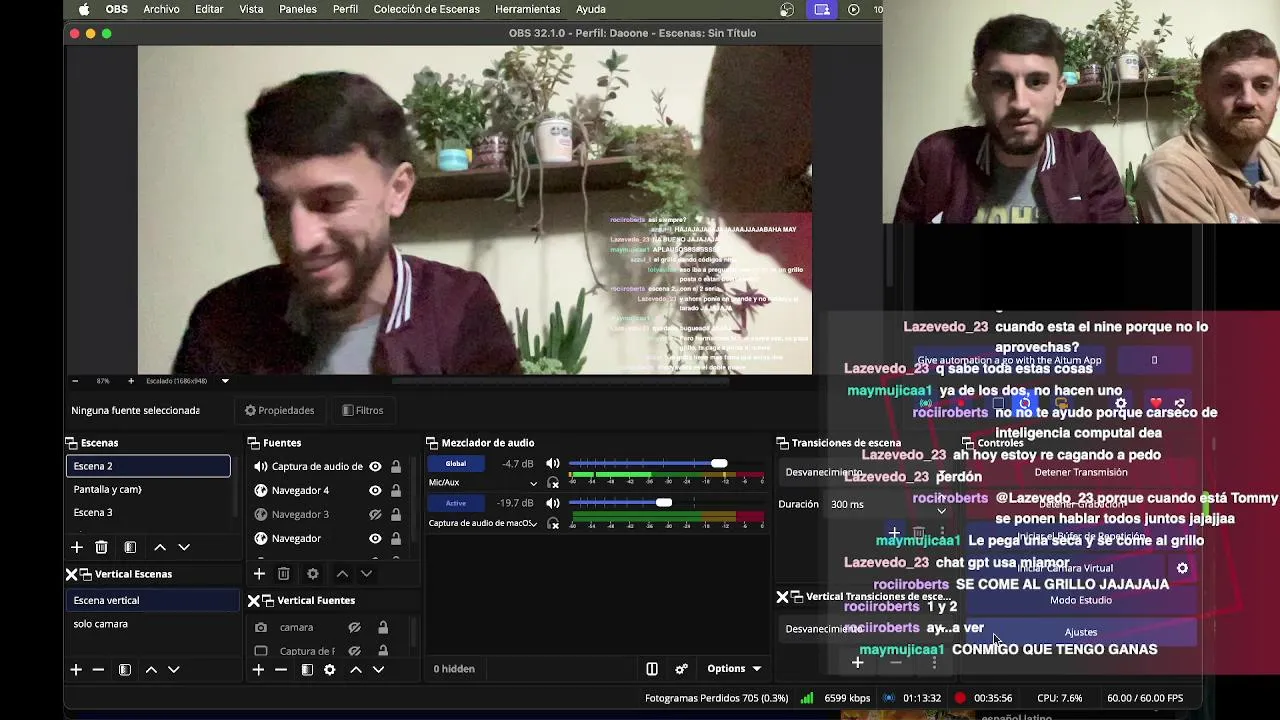Hide the Navegador 4 source

point(375,490)
